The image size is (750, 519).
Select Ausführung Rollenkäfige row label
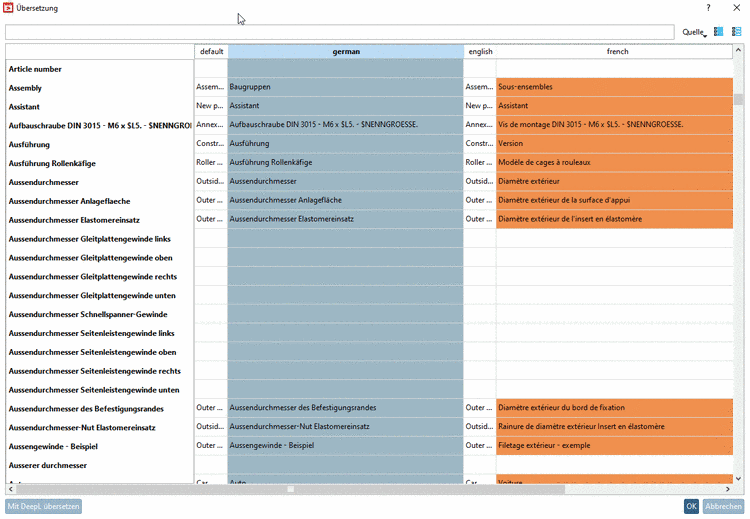tap(52, 164)
